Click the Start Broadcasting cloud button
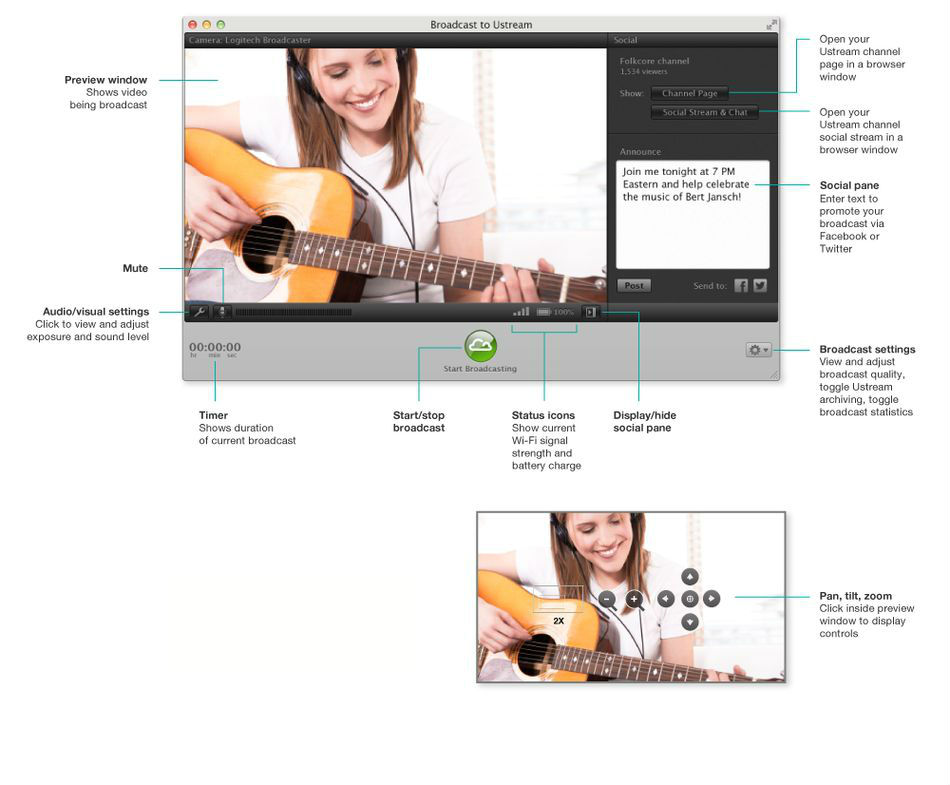The image size is (950, 785). pos(480,346)
